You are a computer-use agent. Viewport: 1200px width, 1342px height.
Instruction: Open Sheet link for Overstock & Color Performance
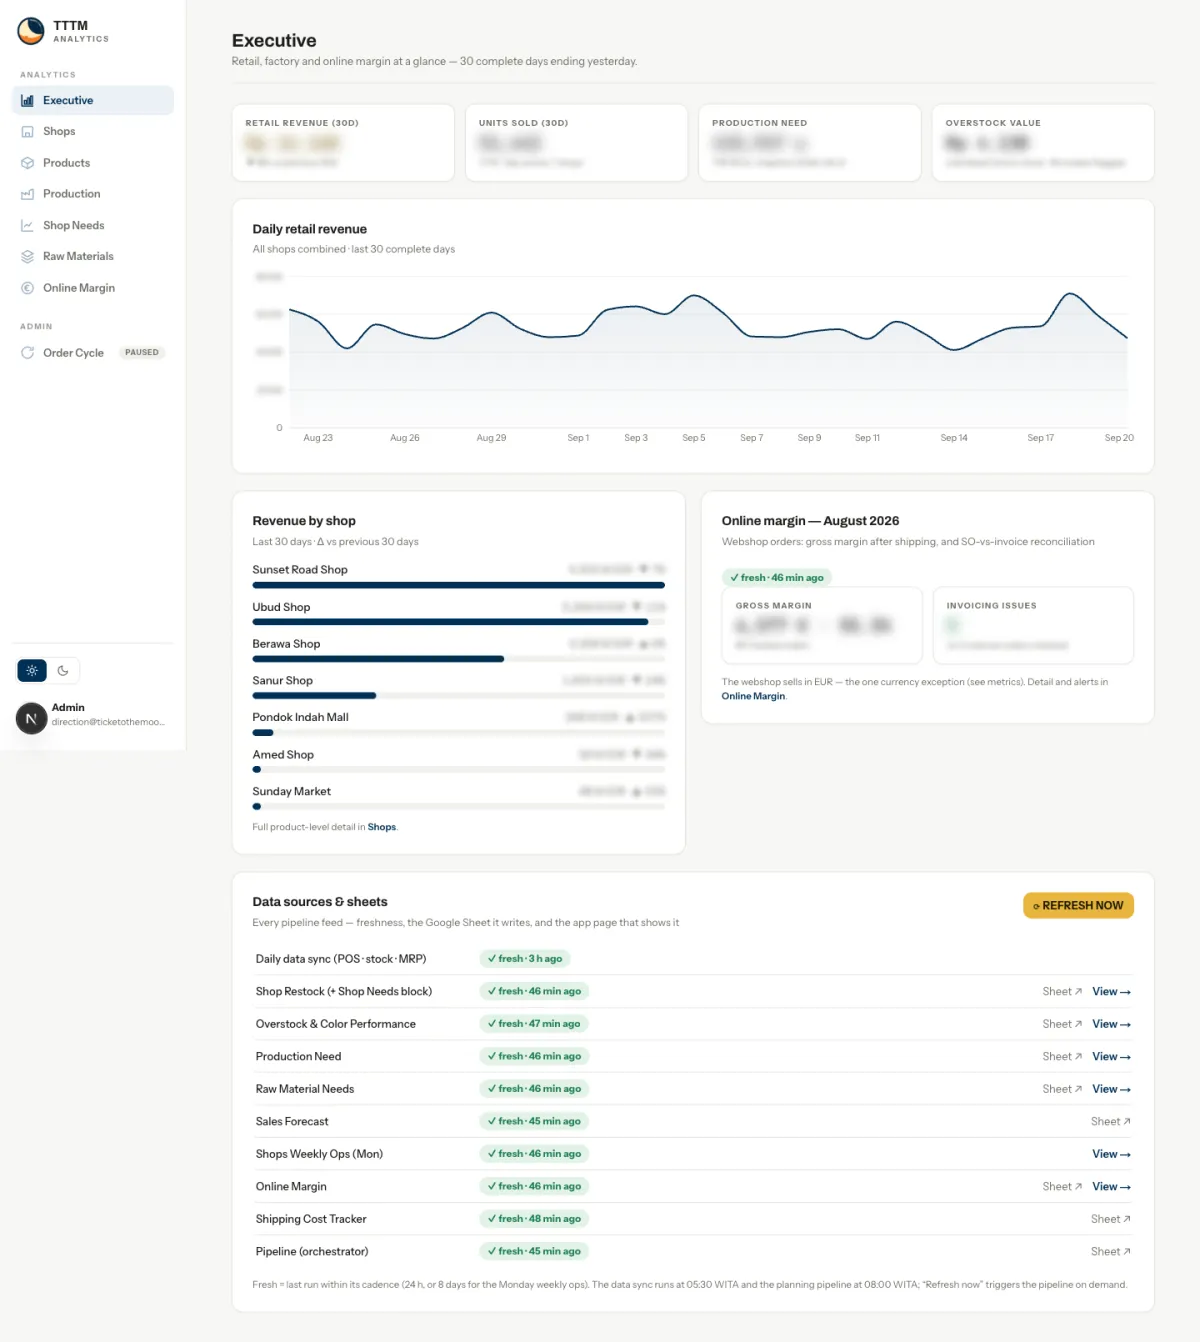pyautogui.click(x=1062, y=1024)
